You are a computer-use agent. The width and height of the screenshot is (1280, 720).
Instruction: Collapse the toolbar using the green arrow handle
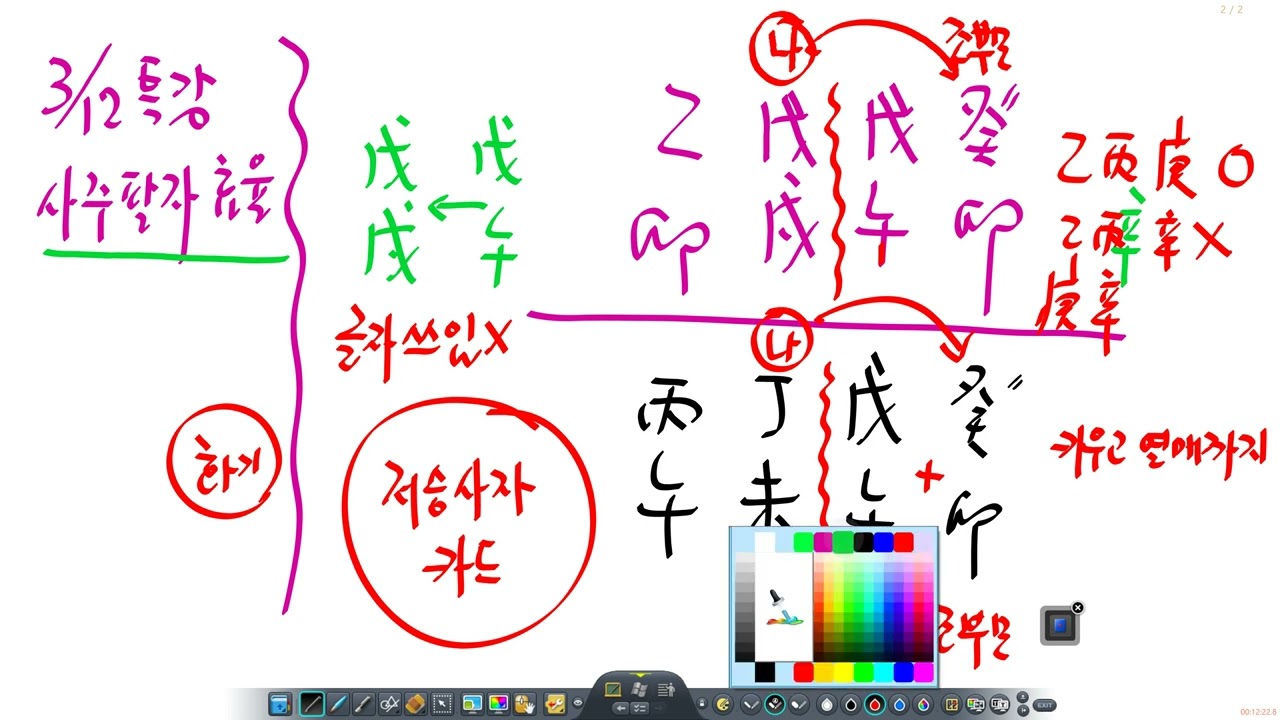(x=639, y=675)
